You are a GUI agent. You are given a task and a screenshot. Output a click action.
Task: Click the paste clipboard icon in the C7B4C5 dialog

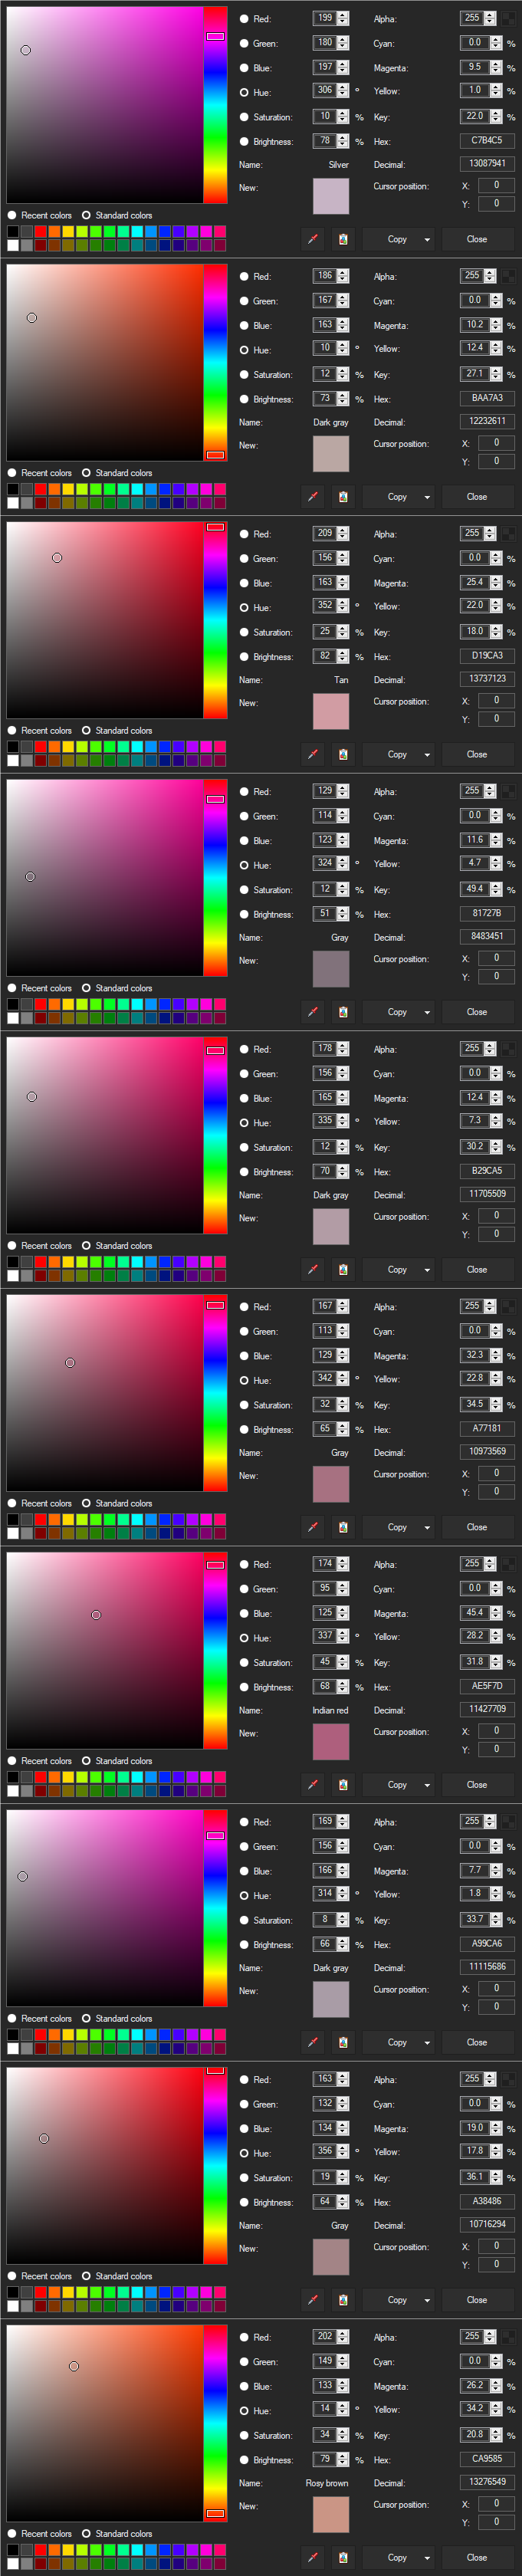(343, 239)
